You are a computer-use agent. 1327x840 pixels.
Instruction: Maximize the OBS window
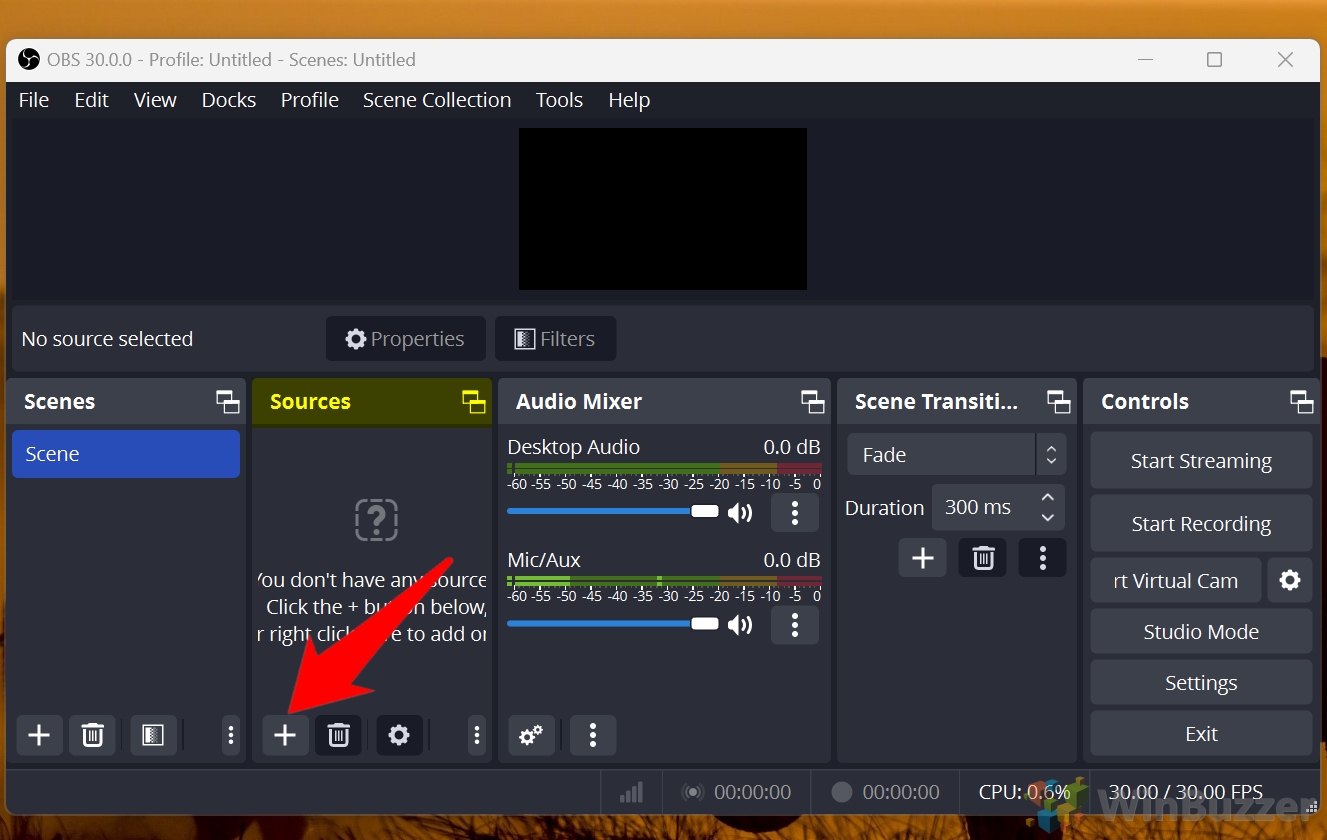click(1214, 60)
